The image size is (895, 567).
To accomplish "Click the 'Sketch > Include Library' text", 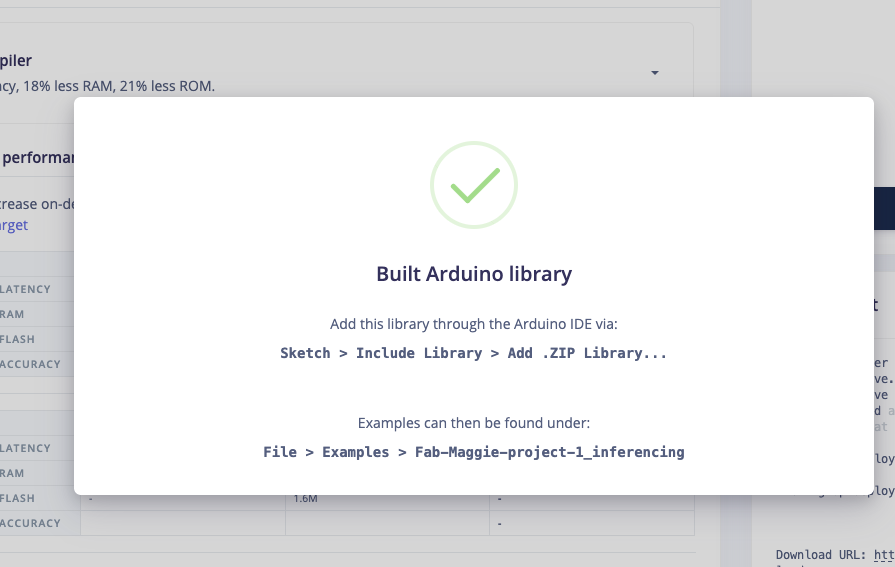I will [x=381, y=353].
